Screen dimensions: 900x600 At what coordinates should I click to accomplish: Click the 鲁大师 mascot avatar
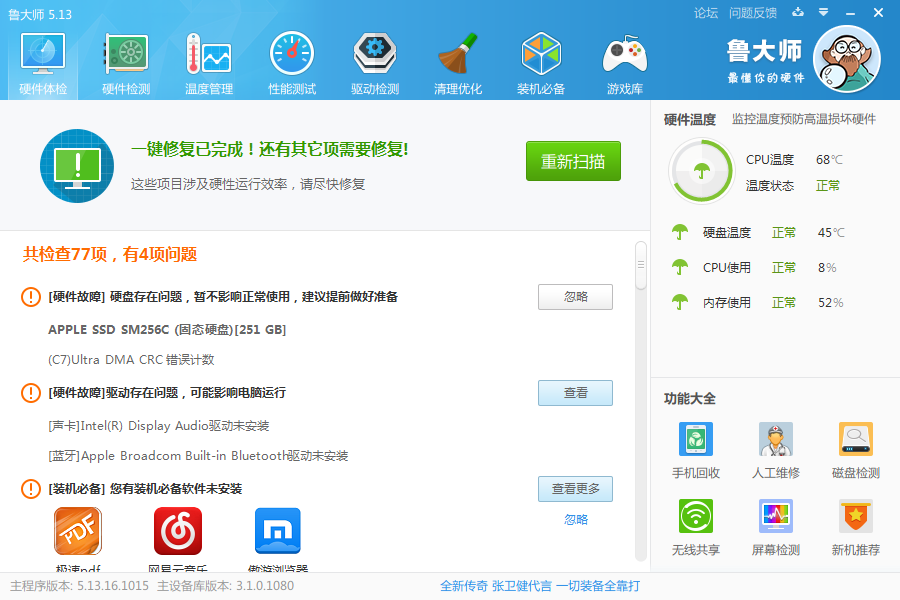(847, 59)
